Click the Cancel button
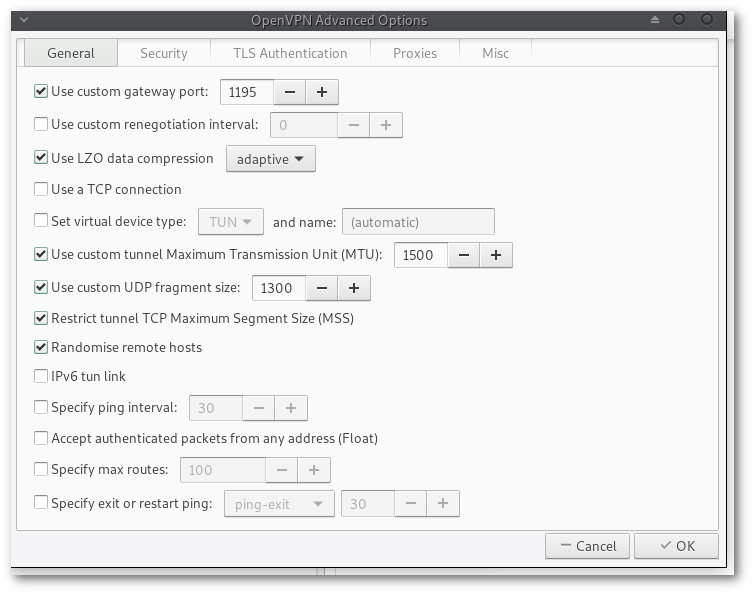This screenshot has width=753, height=594. click(x=588, y=546)
